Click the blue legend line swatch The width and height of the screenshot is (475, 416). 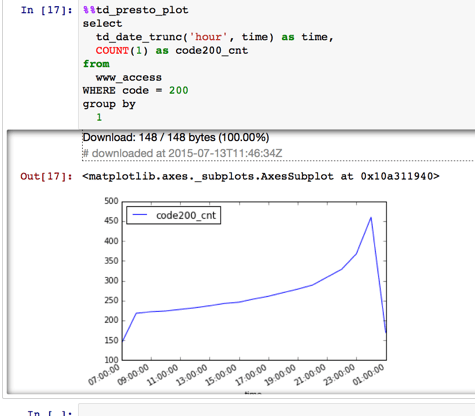[140, 215]
